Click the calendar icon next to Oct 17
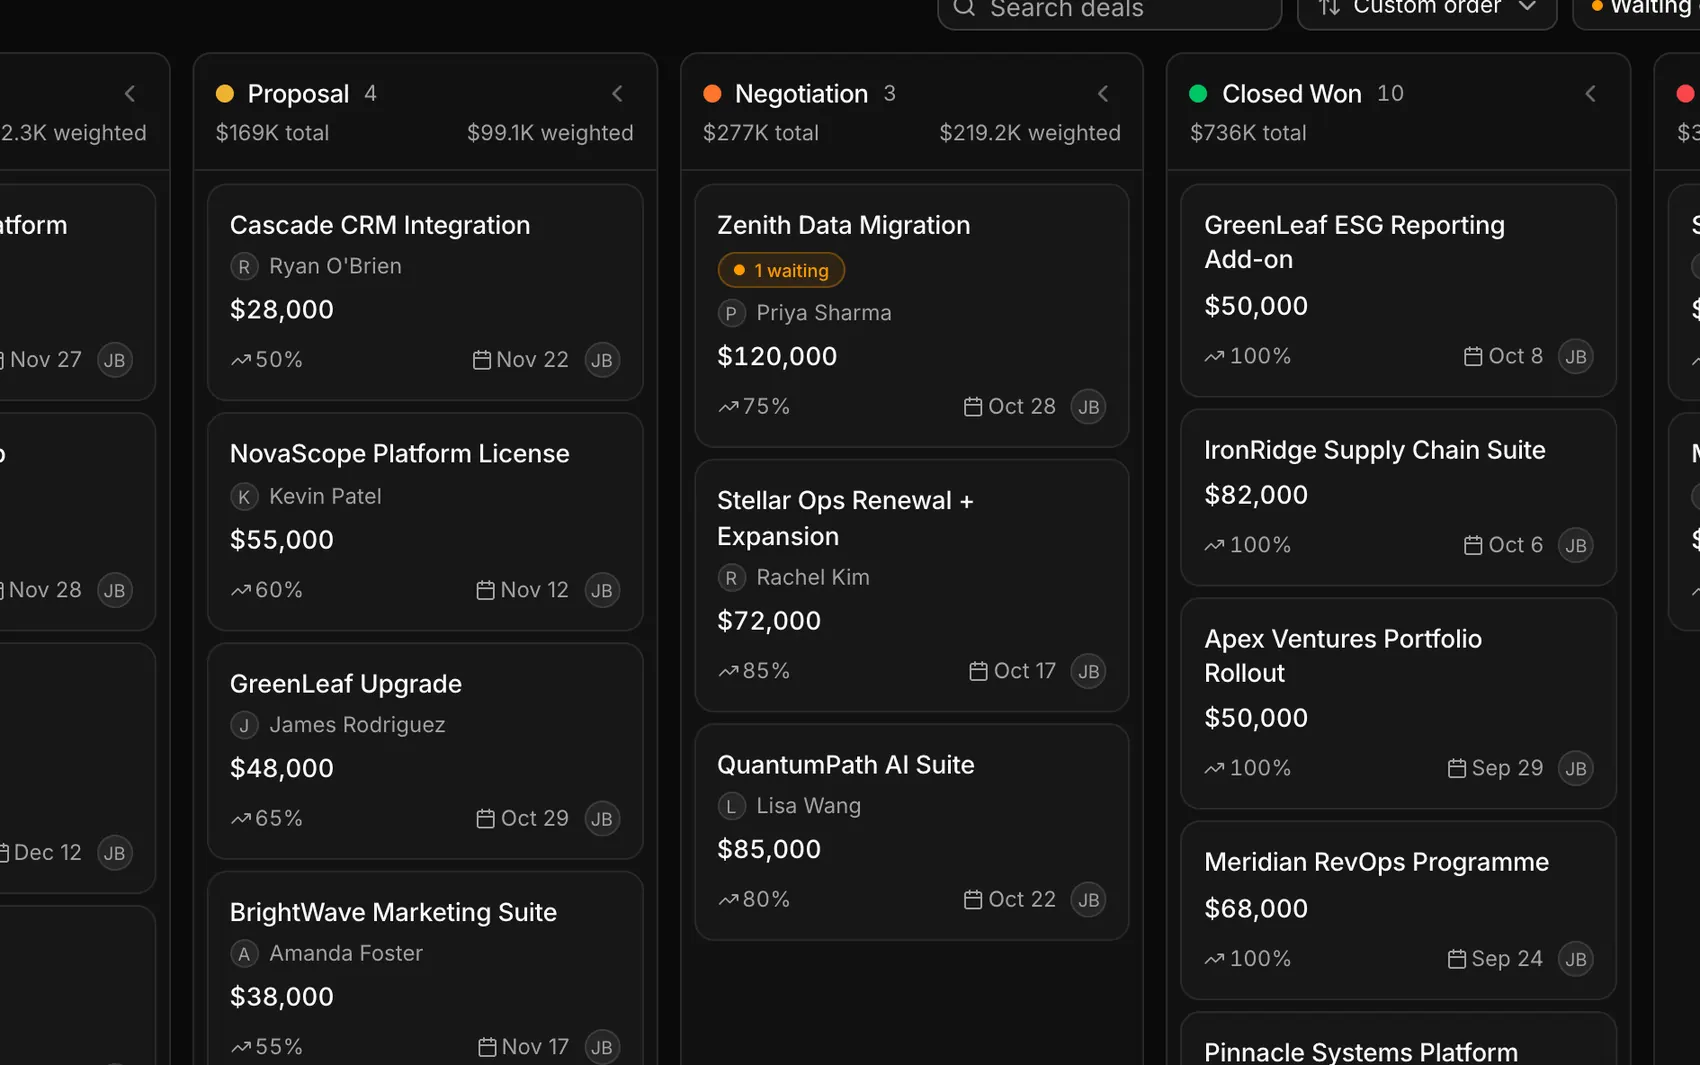This screenshot has width=1700, height=1065. [x=978, y=671]
